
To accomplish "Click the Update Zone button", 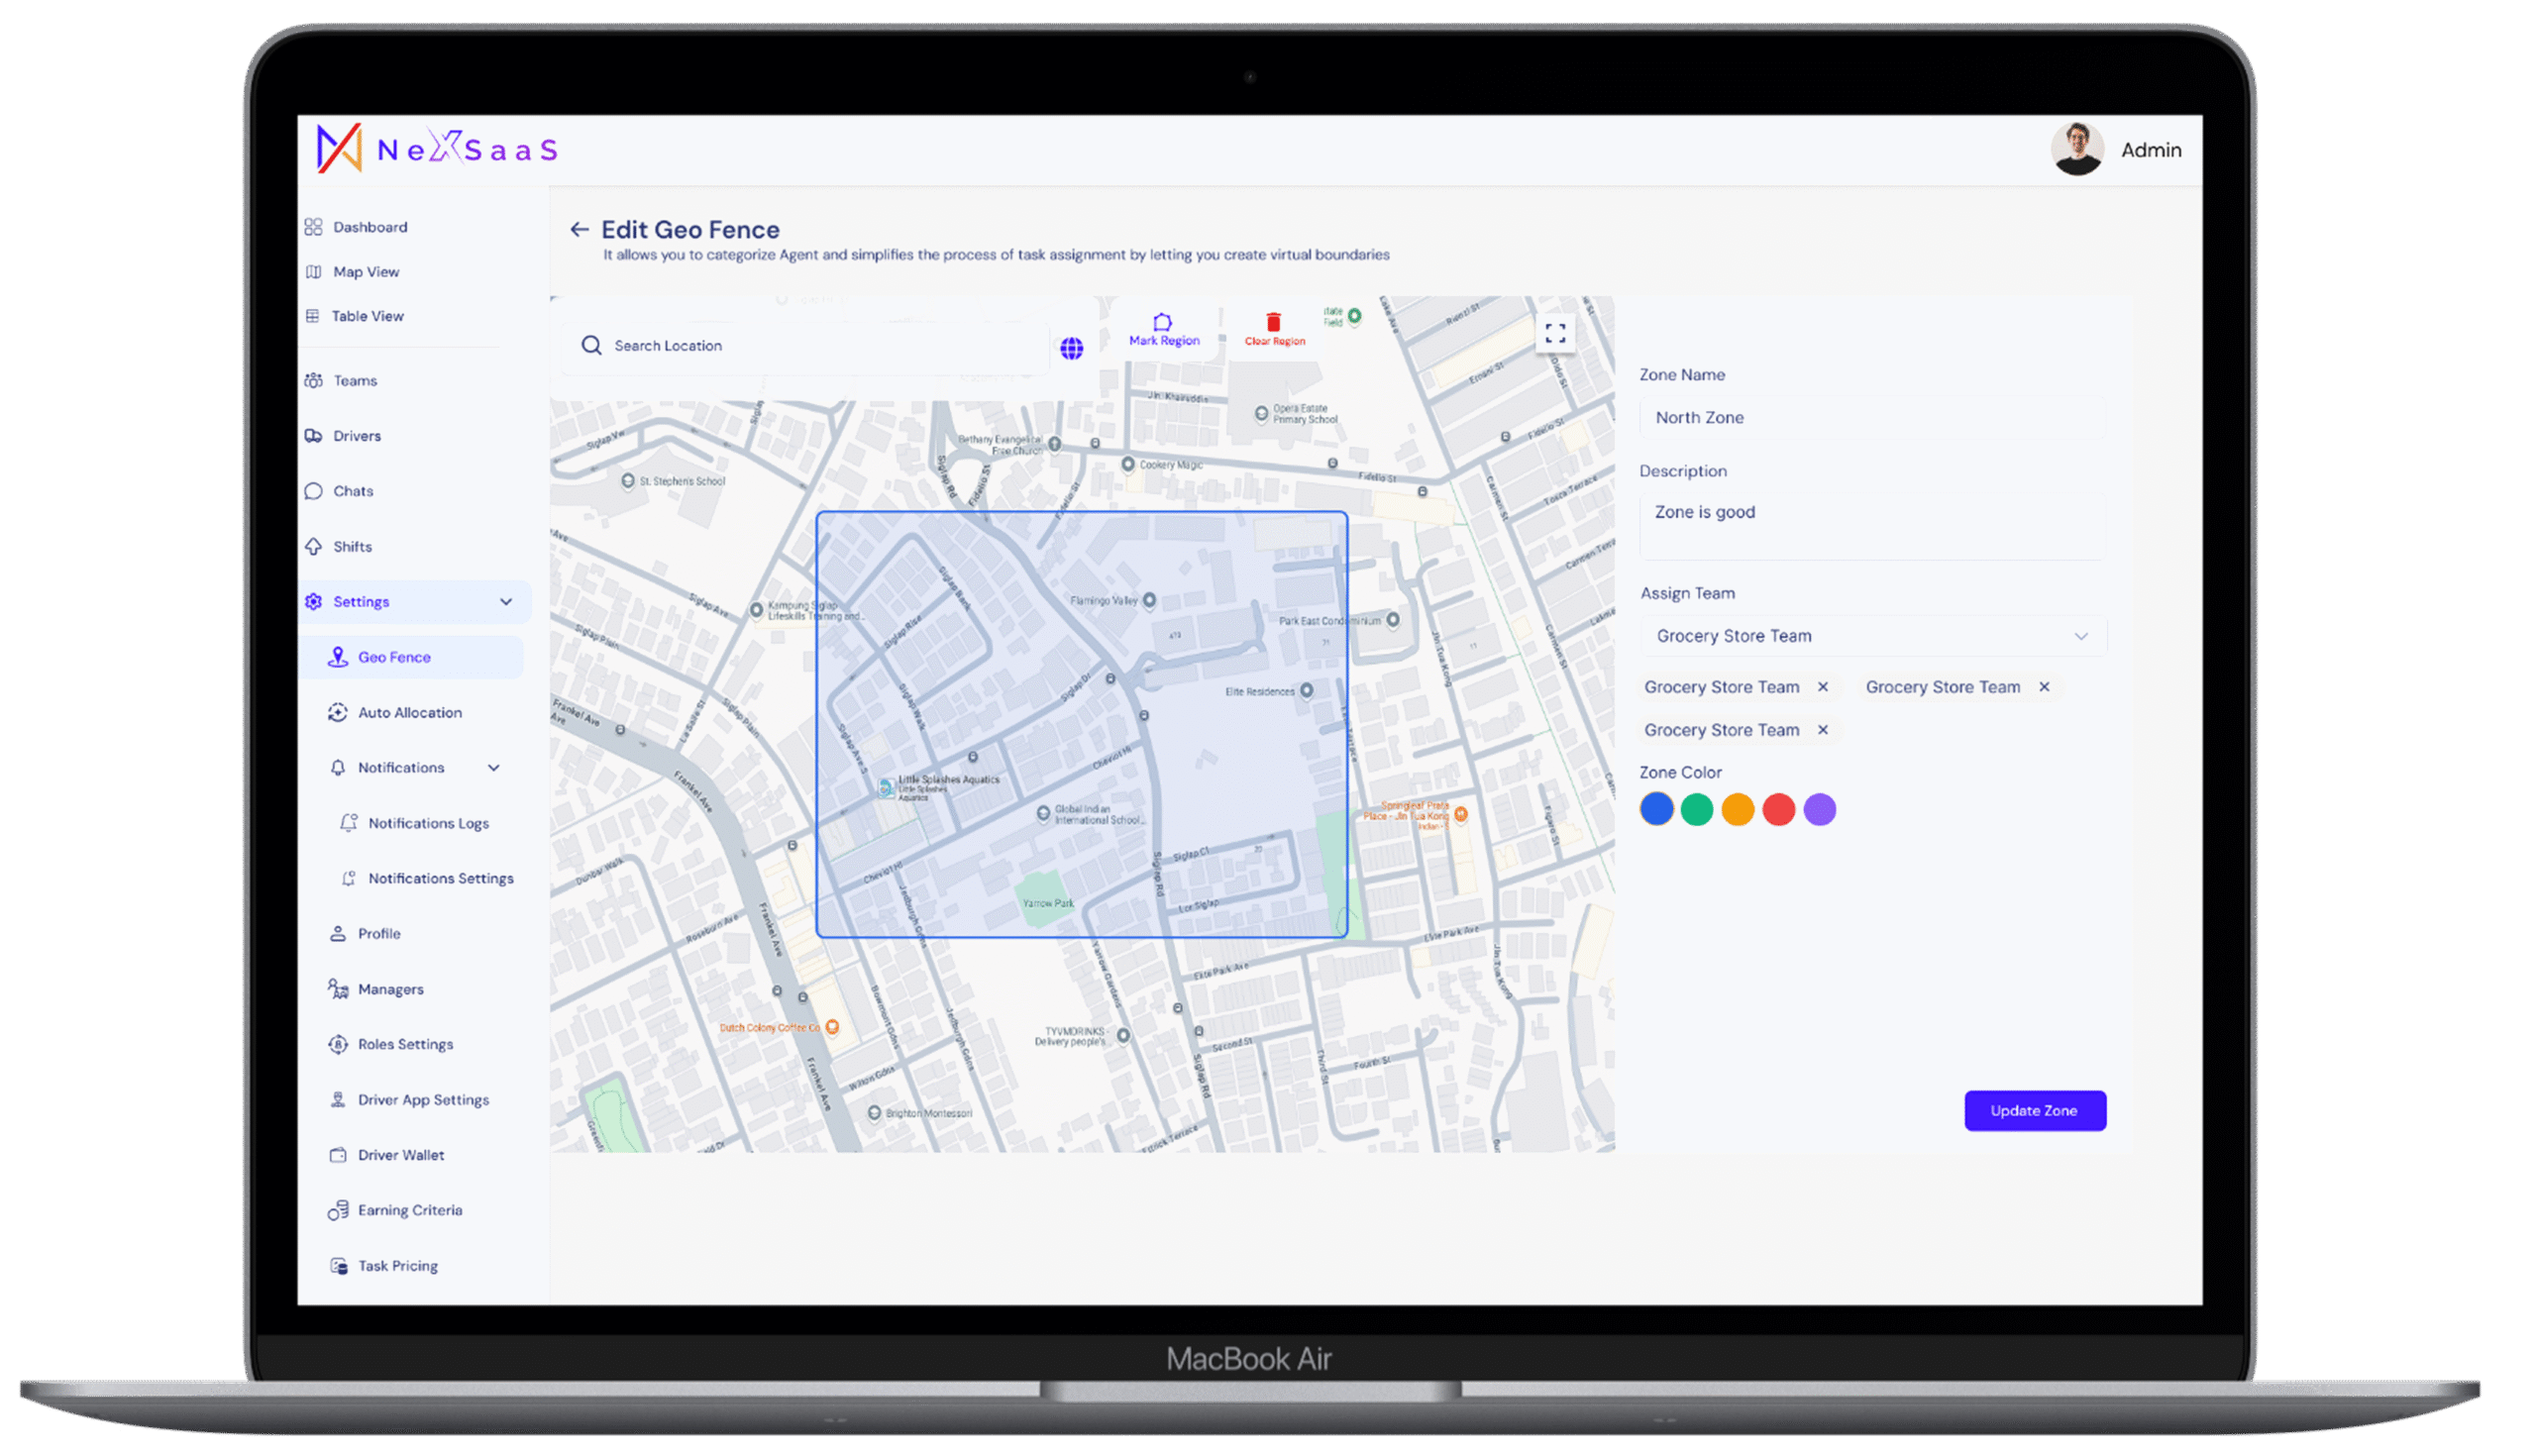I will pos(2033,1111).
